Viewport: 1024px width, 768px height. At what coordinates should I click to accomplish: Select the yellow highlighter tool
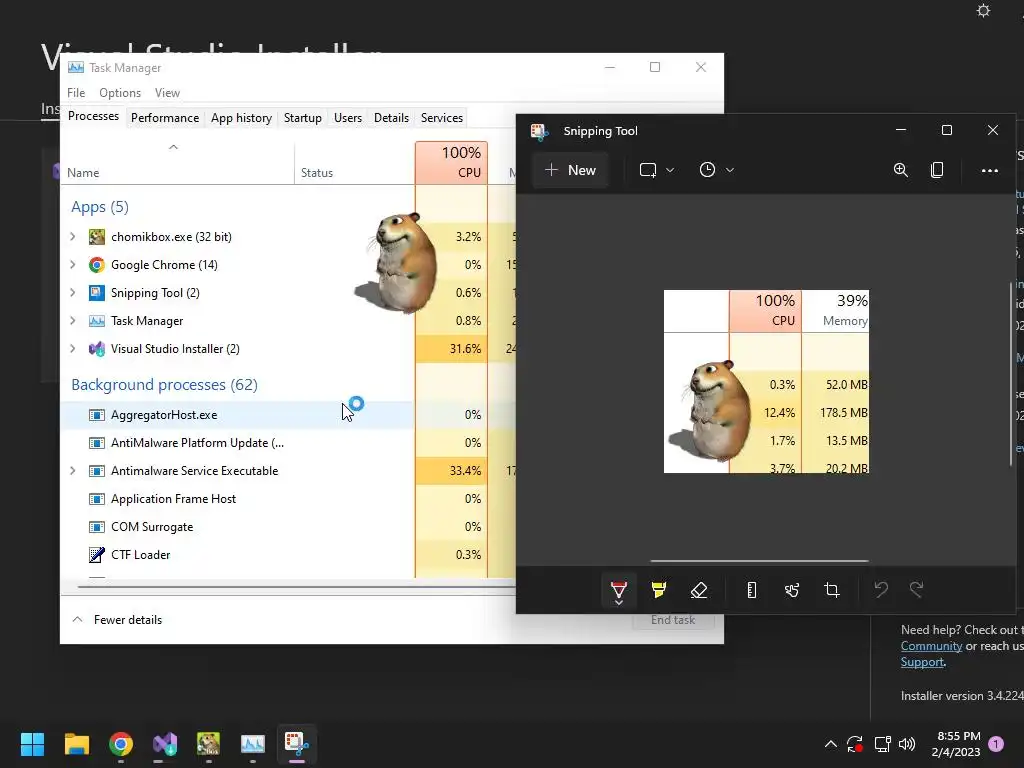658,590
